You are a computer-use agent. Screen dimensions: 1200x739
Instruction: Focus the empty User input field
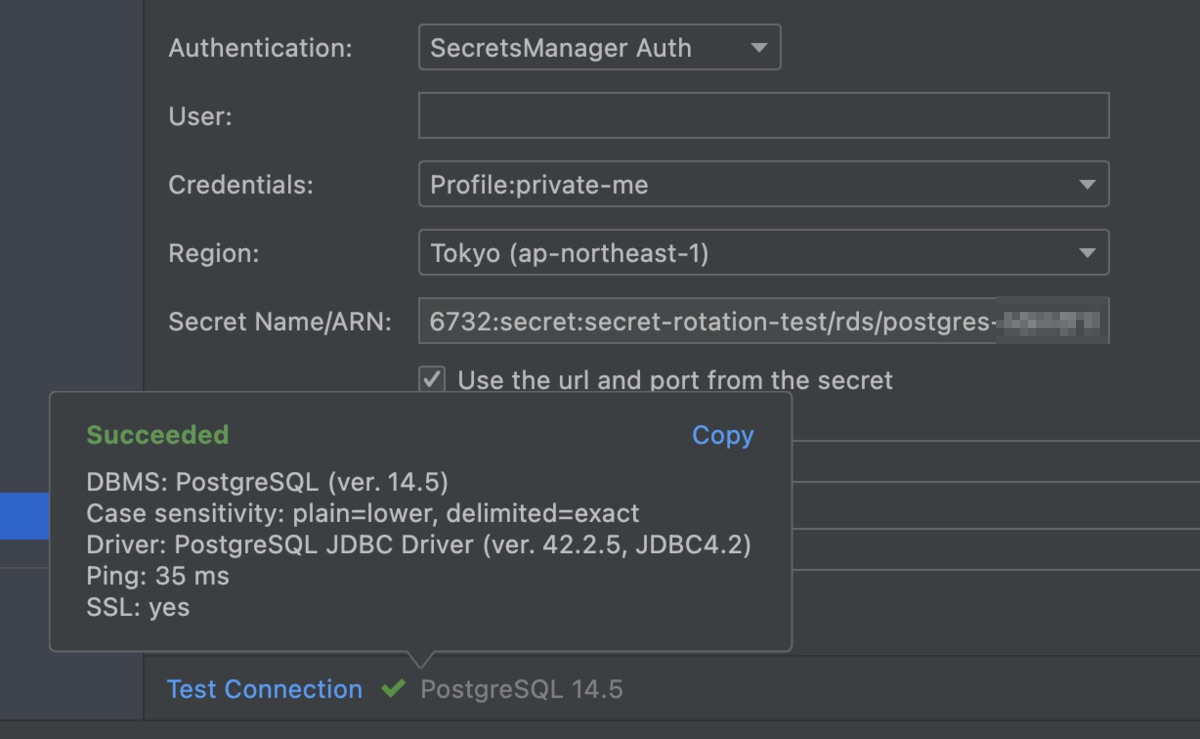tap(763, 116)
